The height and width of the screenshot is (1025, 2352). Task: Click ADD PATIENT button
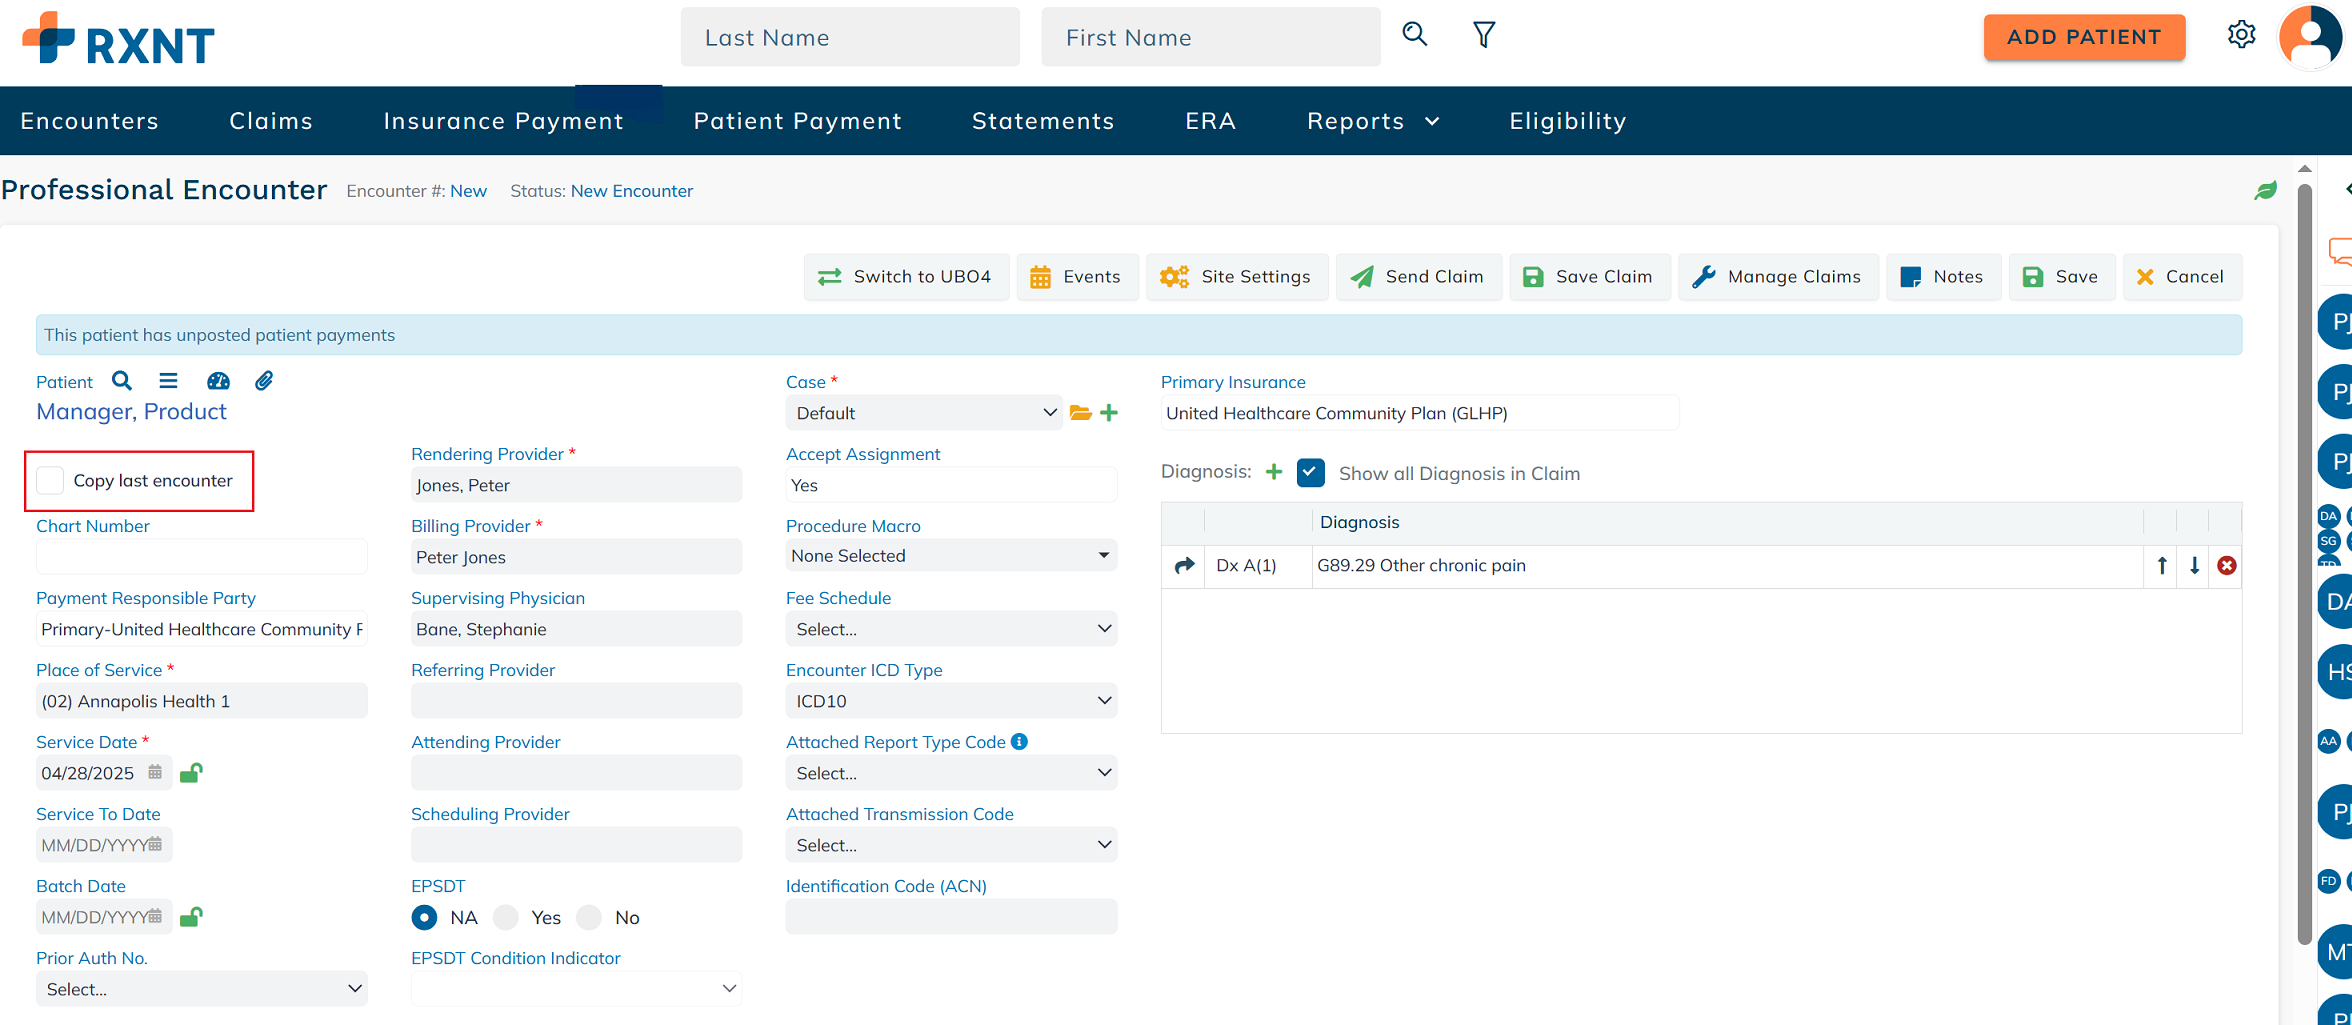(x=2084, y=37)
